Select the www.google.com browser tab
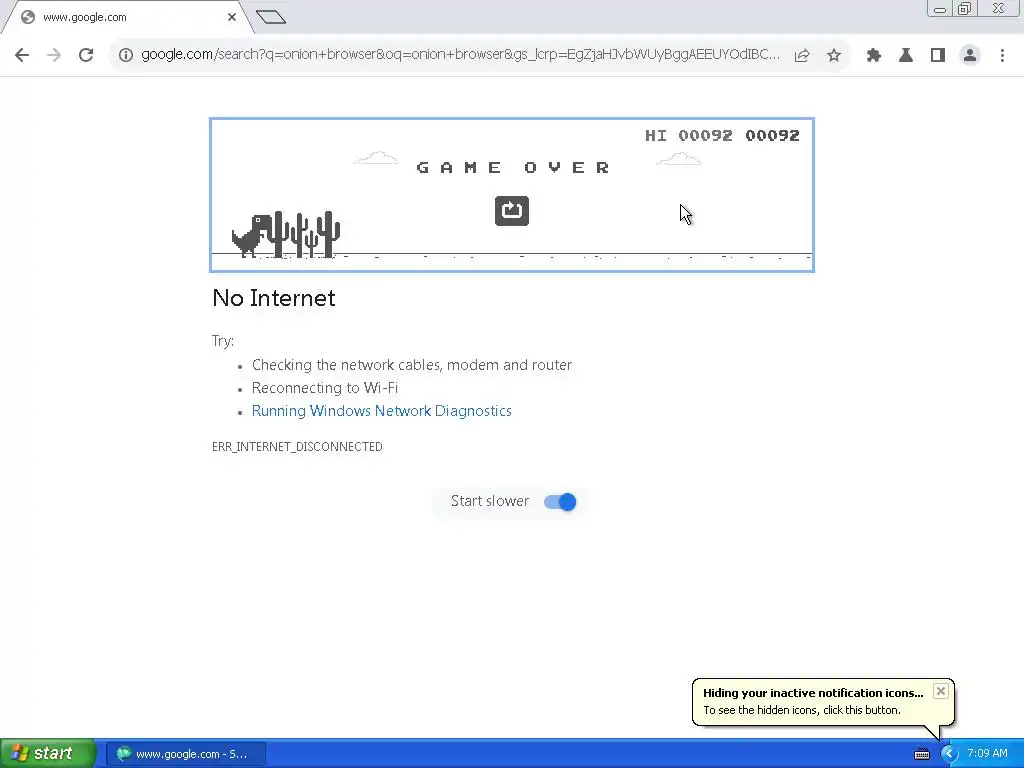This screenshot has height=768, width=1024. (x=128, y=18)
